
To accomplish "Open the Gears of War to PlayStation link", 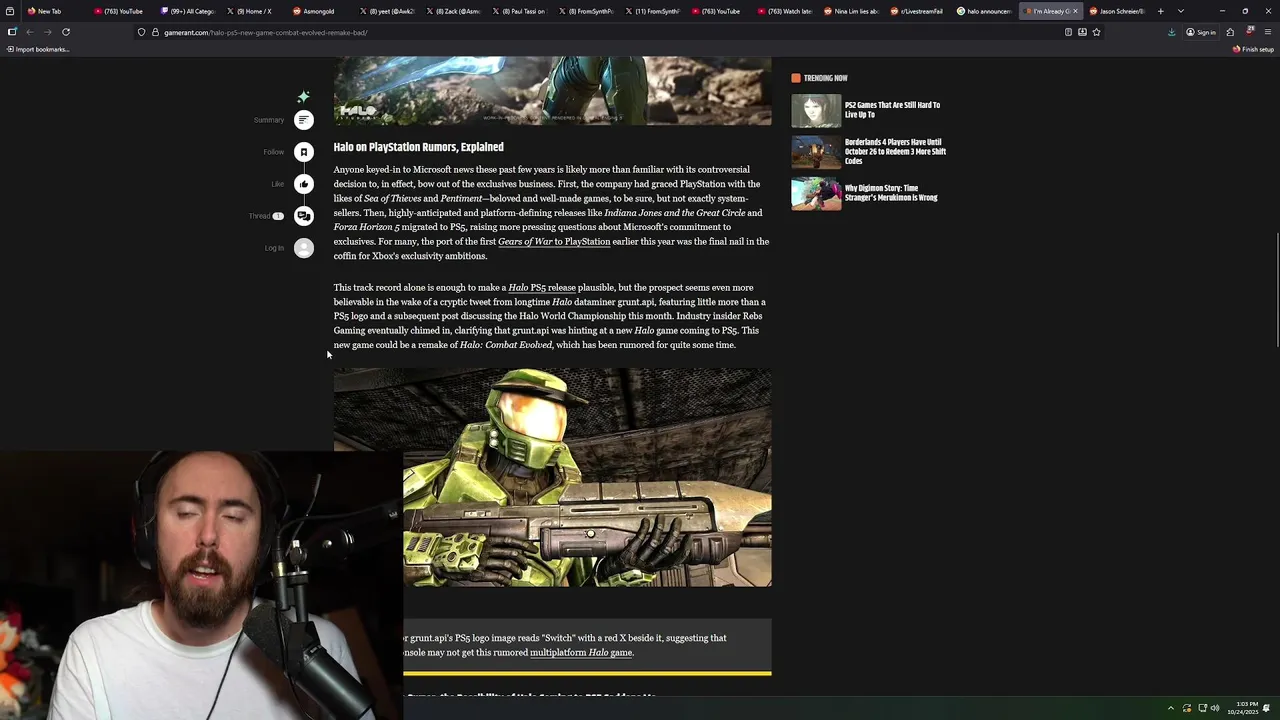I will click(554, 242).
